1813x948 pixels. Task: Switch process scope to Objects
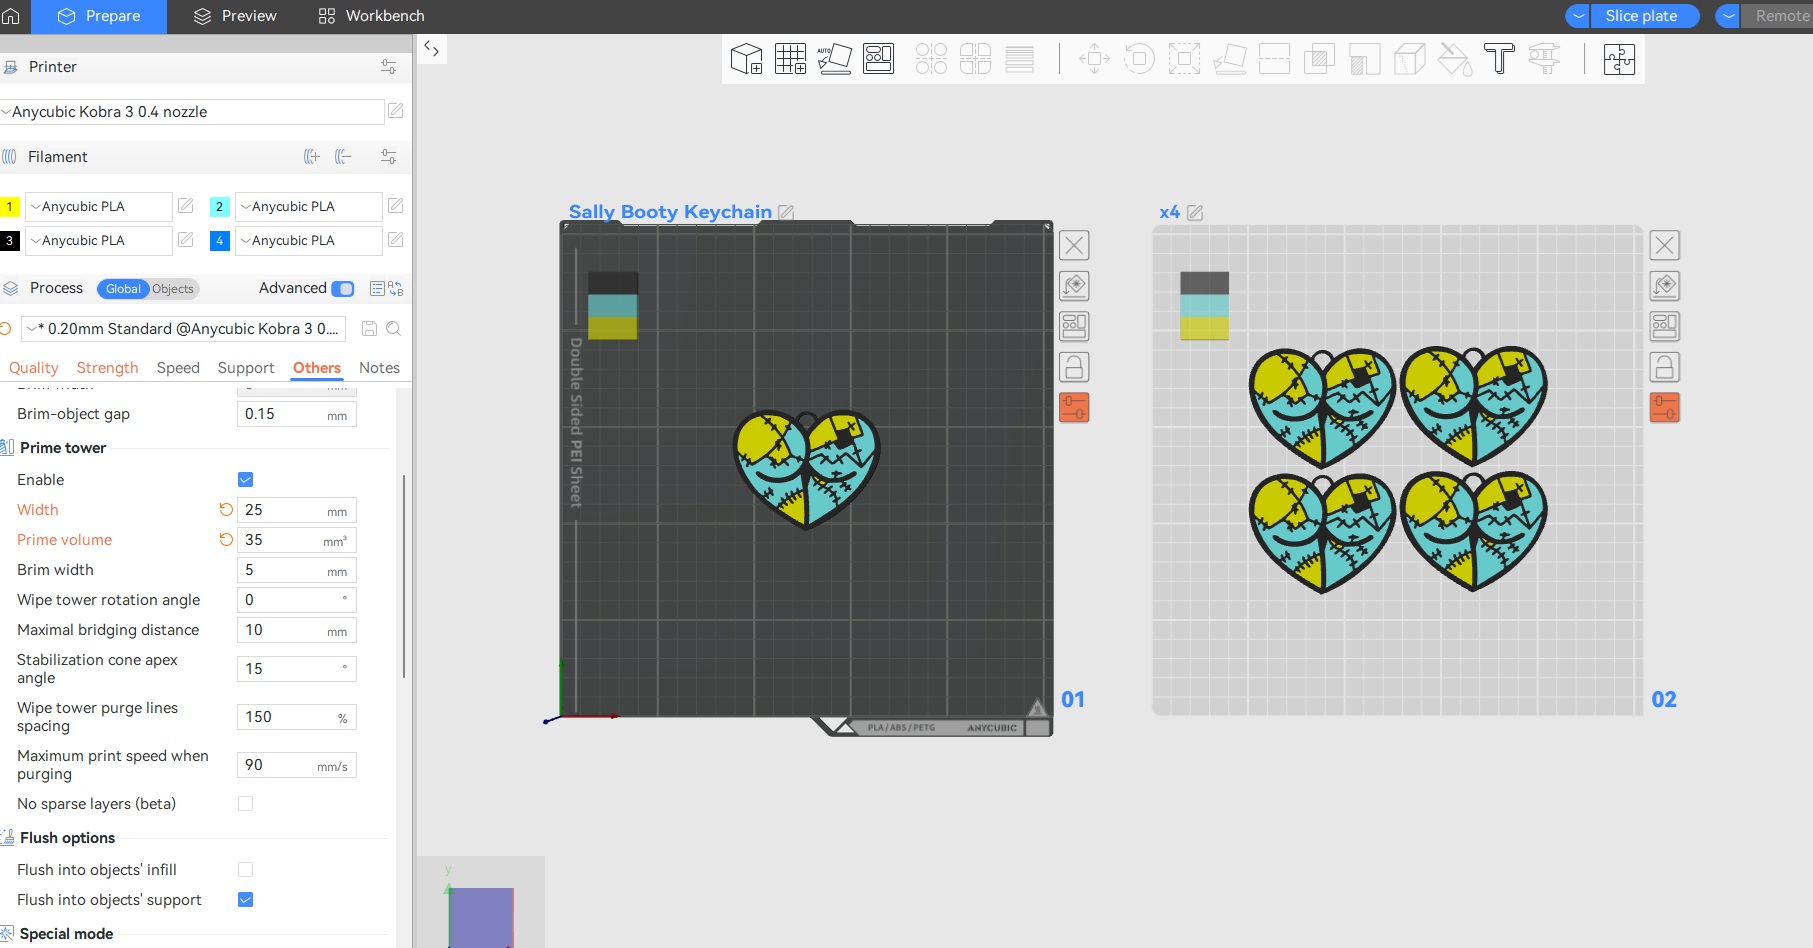(173, 289)
